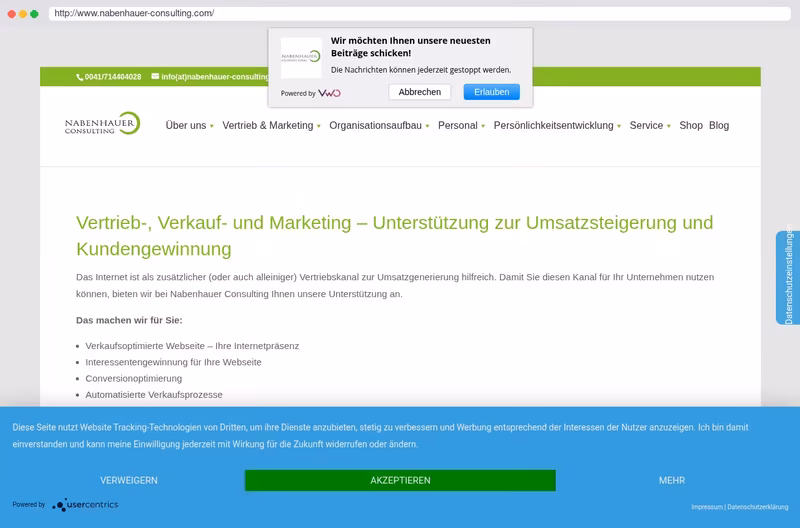Go to the Blog page
The height and width of the screenshot is (528, 800).
(x=719, y=125)
